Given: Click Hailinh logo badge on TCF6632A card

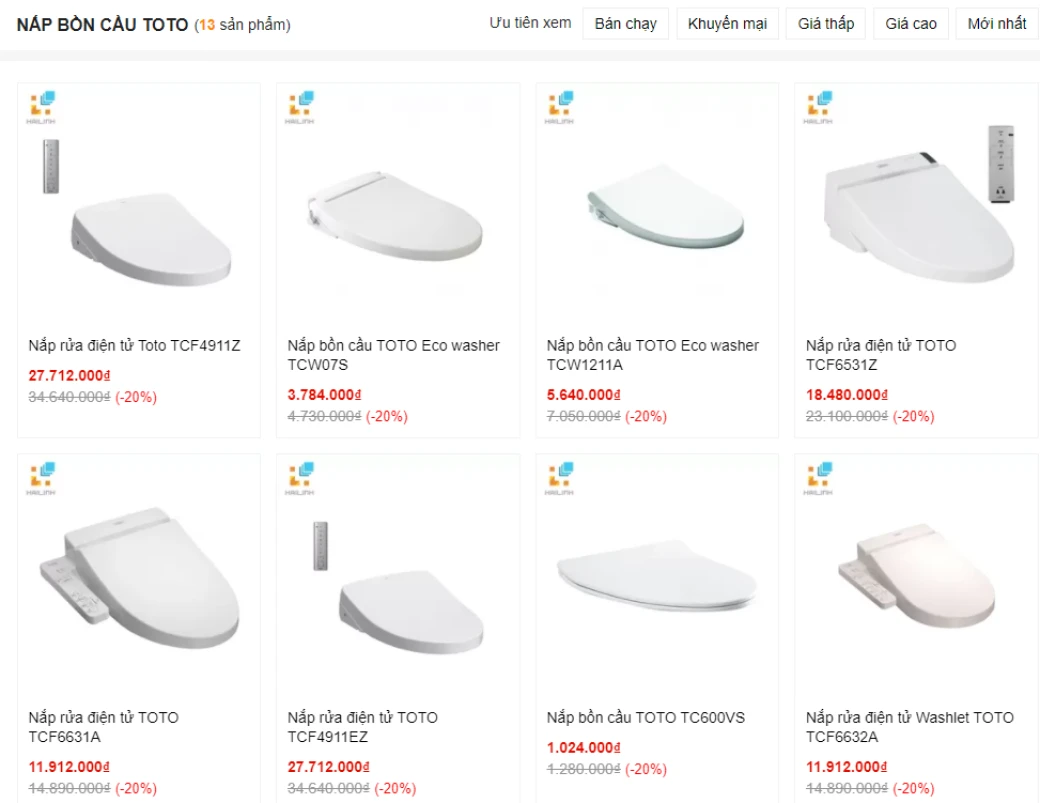Looking at the screenshot, I should (820, 478).
